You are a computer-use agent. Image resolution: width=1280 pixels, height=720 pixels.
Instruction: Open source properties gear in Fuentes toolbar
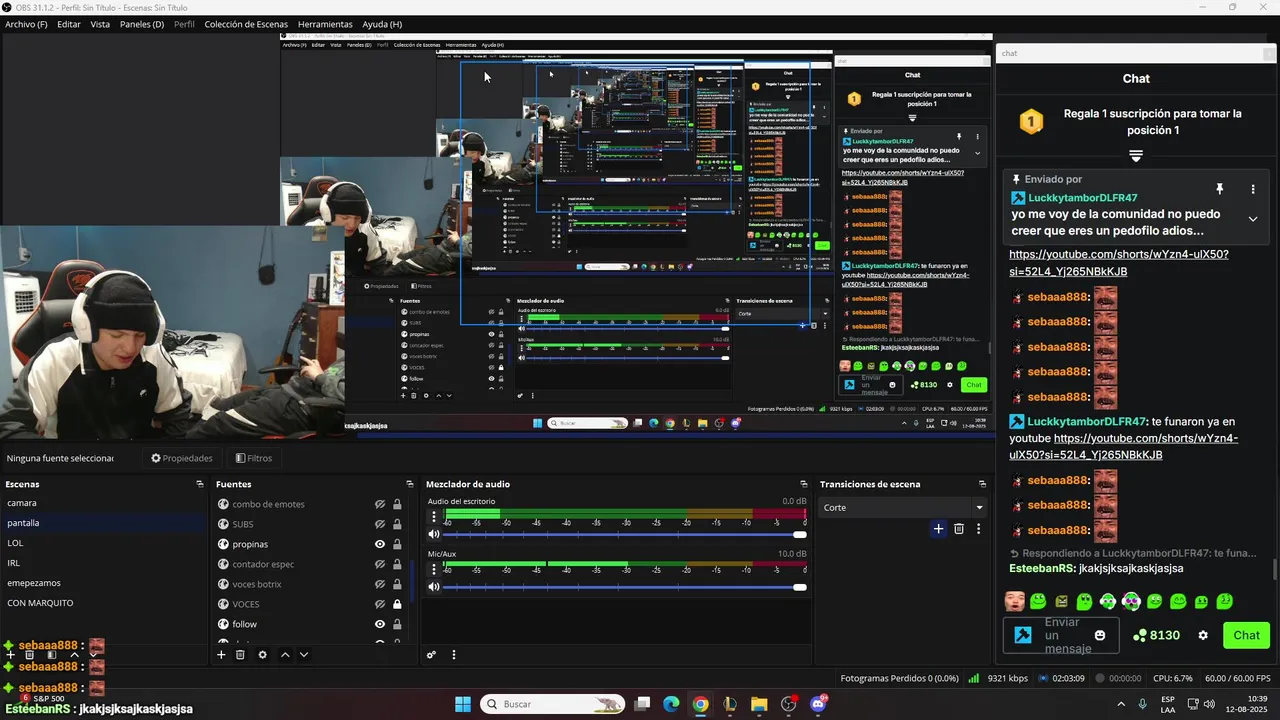[x=262, y=655]
